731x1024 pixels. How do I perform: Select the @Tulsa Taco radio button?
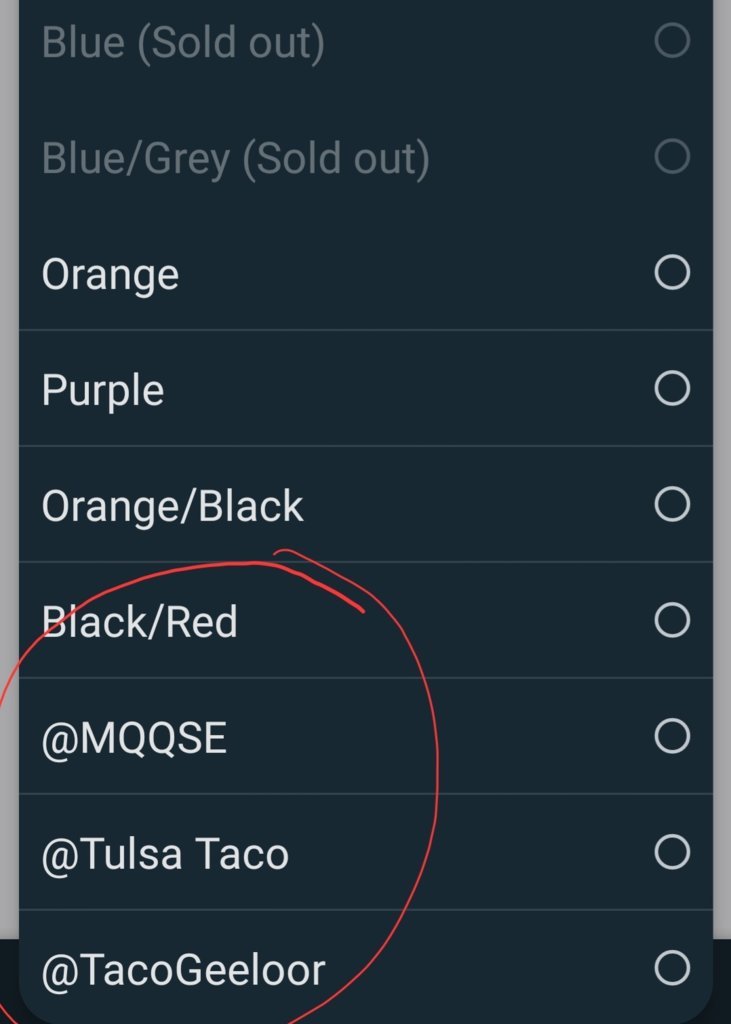pos(672,852)
